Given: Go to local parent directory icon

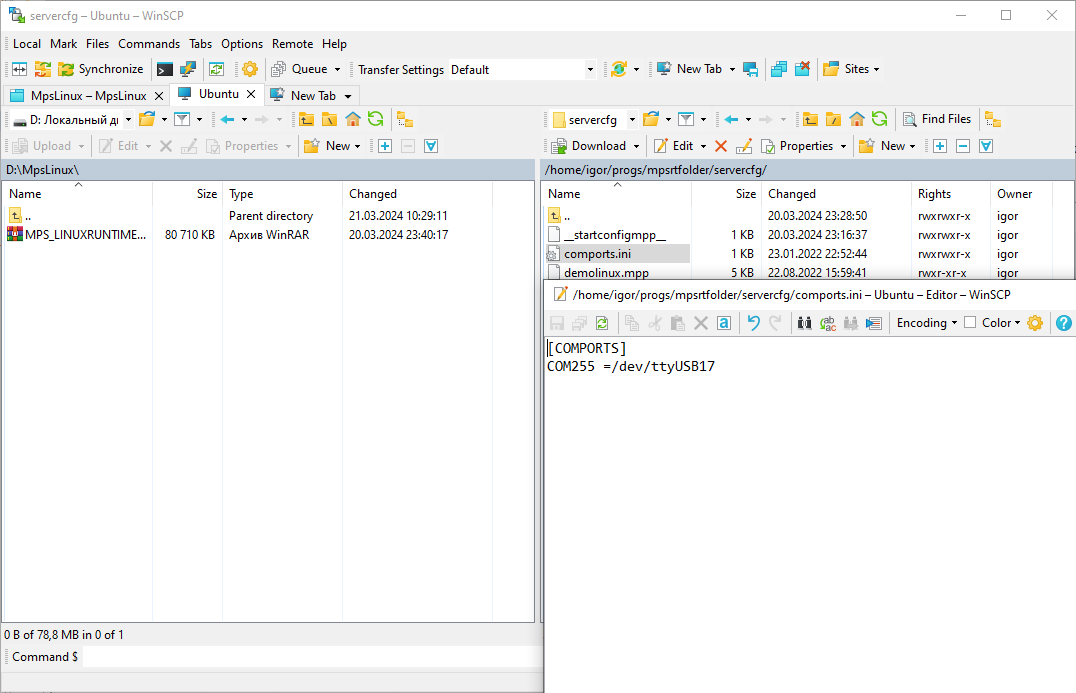Looking at the screenshot, I should pos(306,120).
